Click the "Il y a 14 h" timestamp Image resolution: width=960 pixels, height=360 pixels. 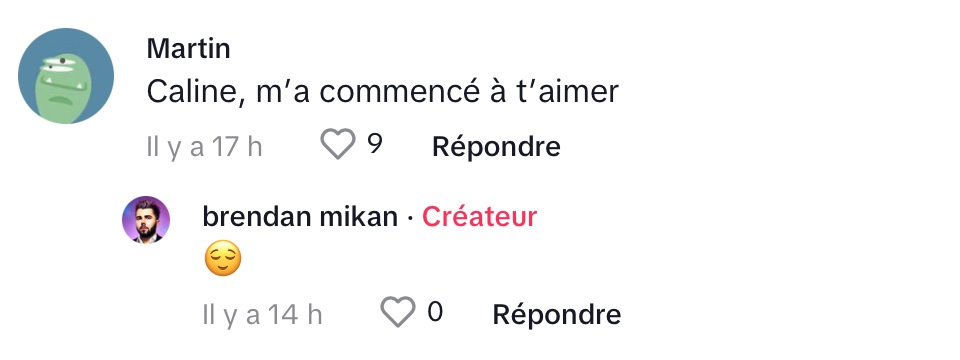point(263,315)
